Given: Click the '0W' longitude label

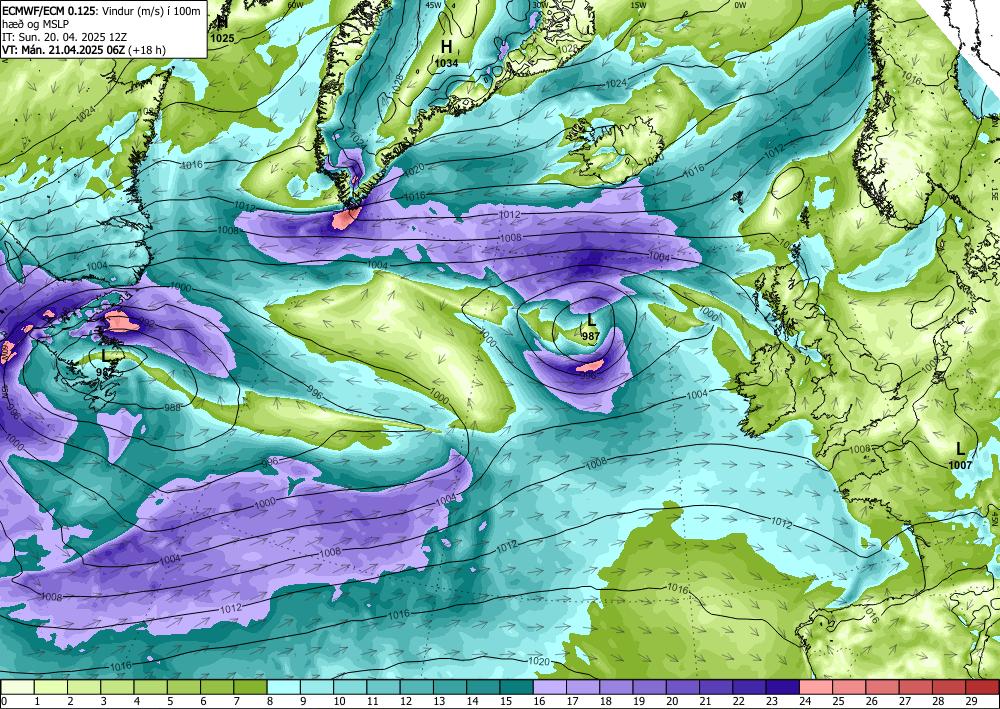Looking at the screenshot, I should pyautogui.click(x=740, y=5).
